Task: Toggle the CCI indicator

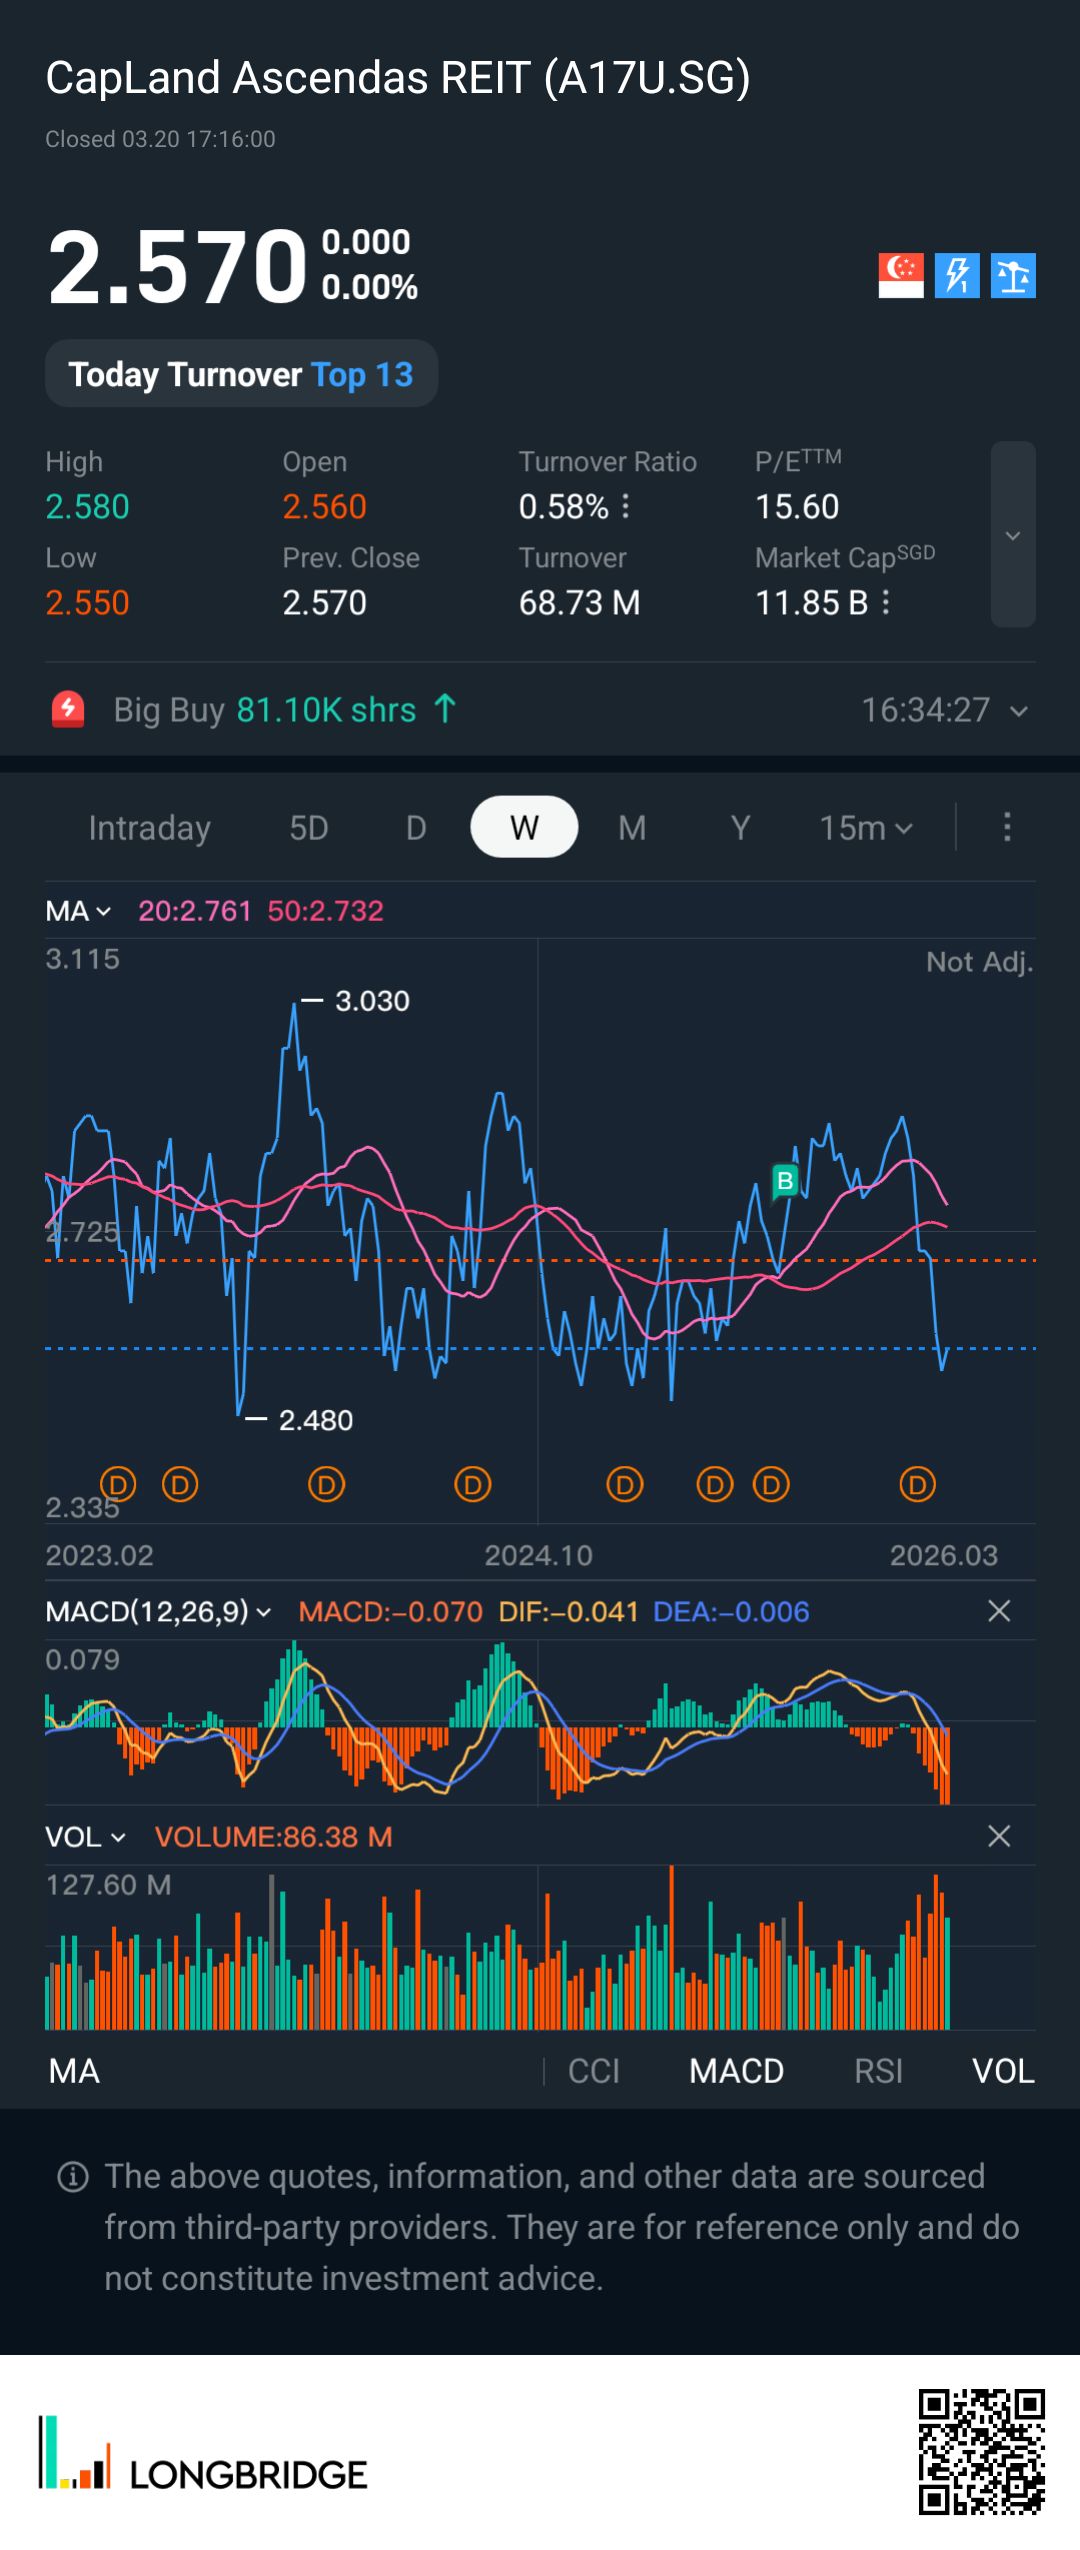Action: pyautogui.click(x=594, y=2071)
